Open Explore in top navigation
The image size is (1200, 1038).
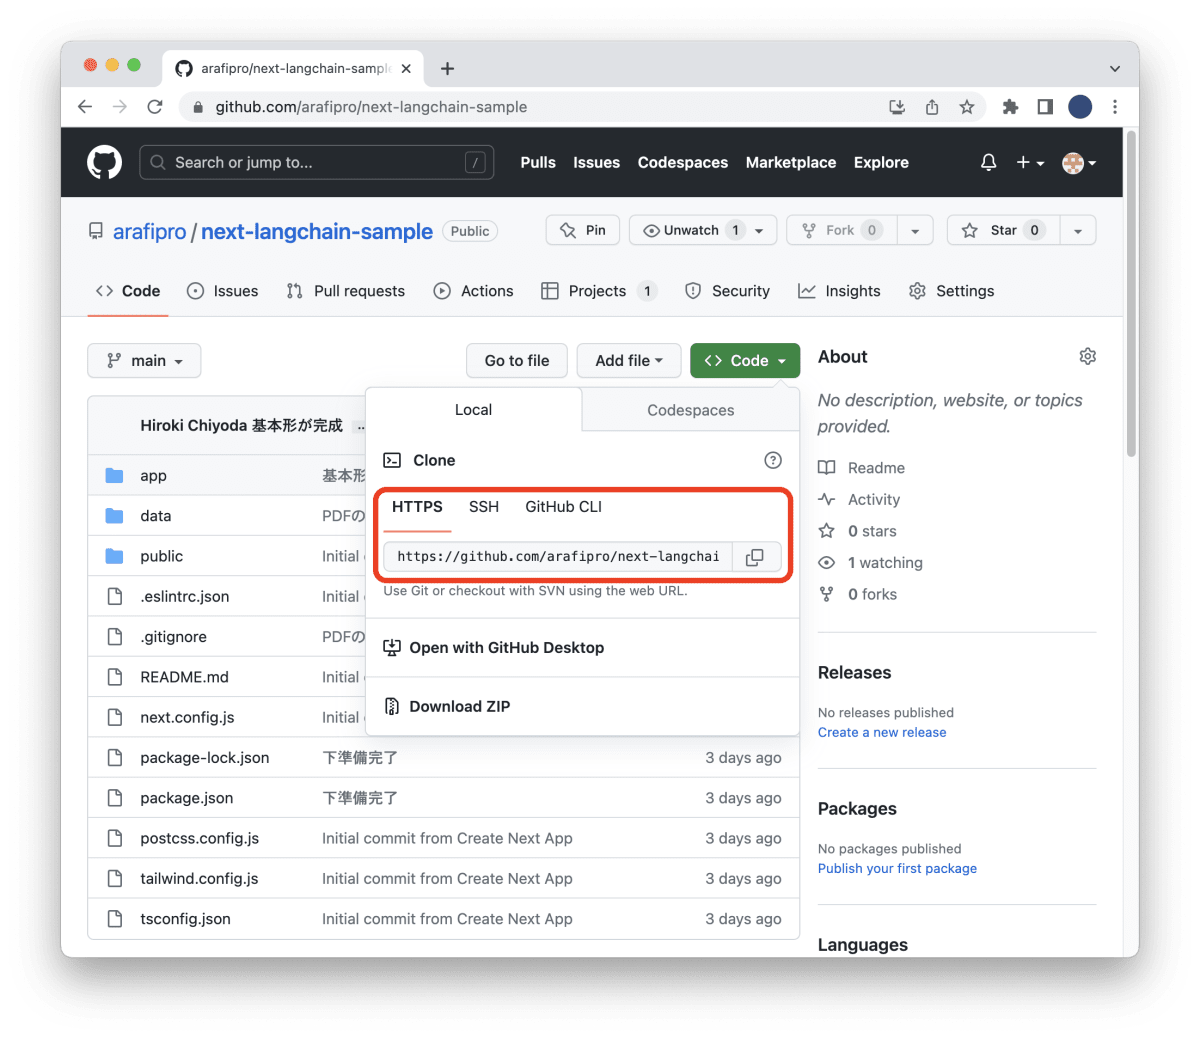pyautogui.click(x=881, y=162)
